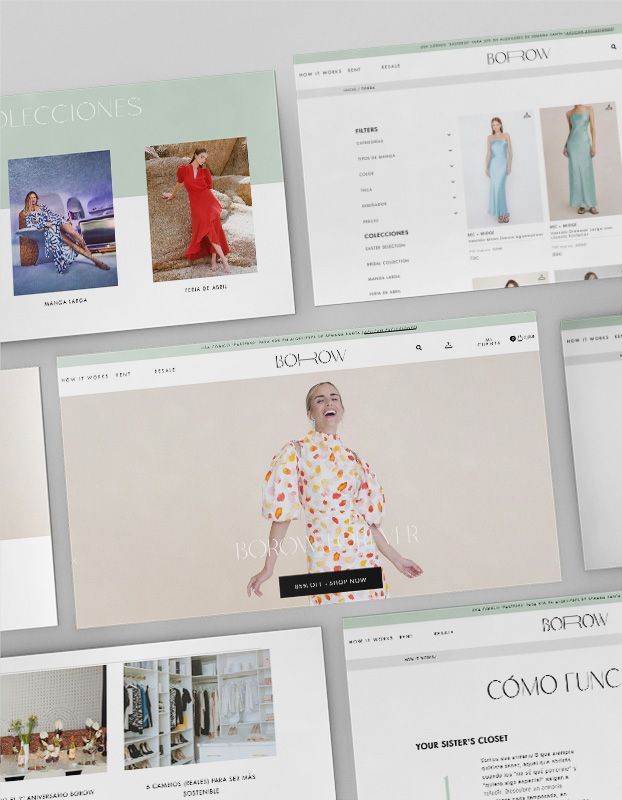Click the search magnifier in the homepage header

418,347
